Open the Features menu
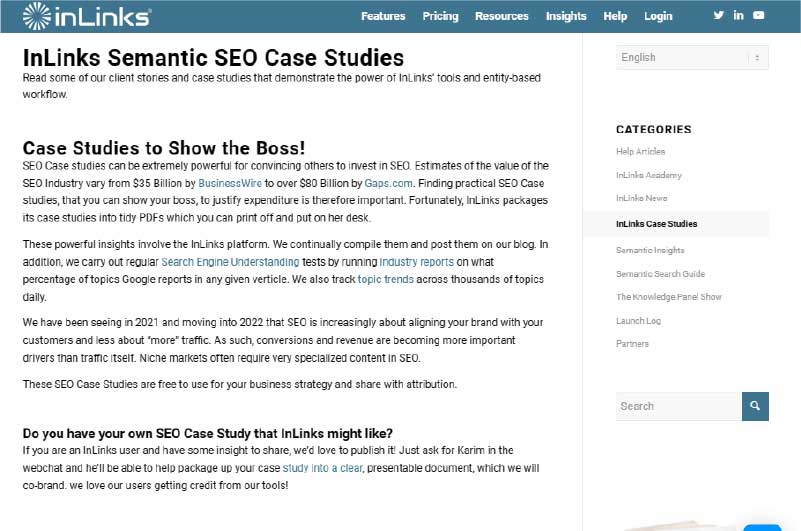 tap(383, 16)
